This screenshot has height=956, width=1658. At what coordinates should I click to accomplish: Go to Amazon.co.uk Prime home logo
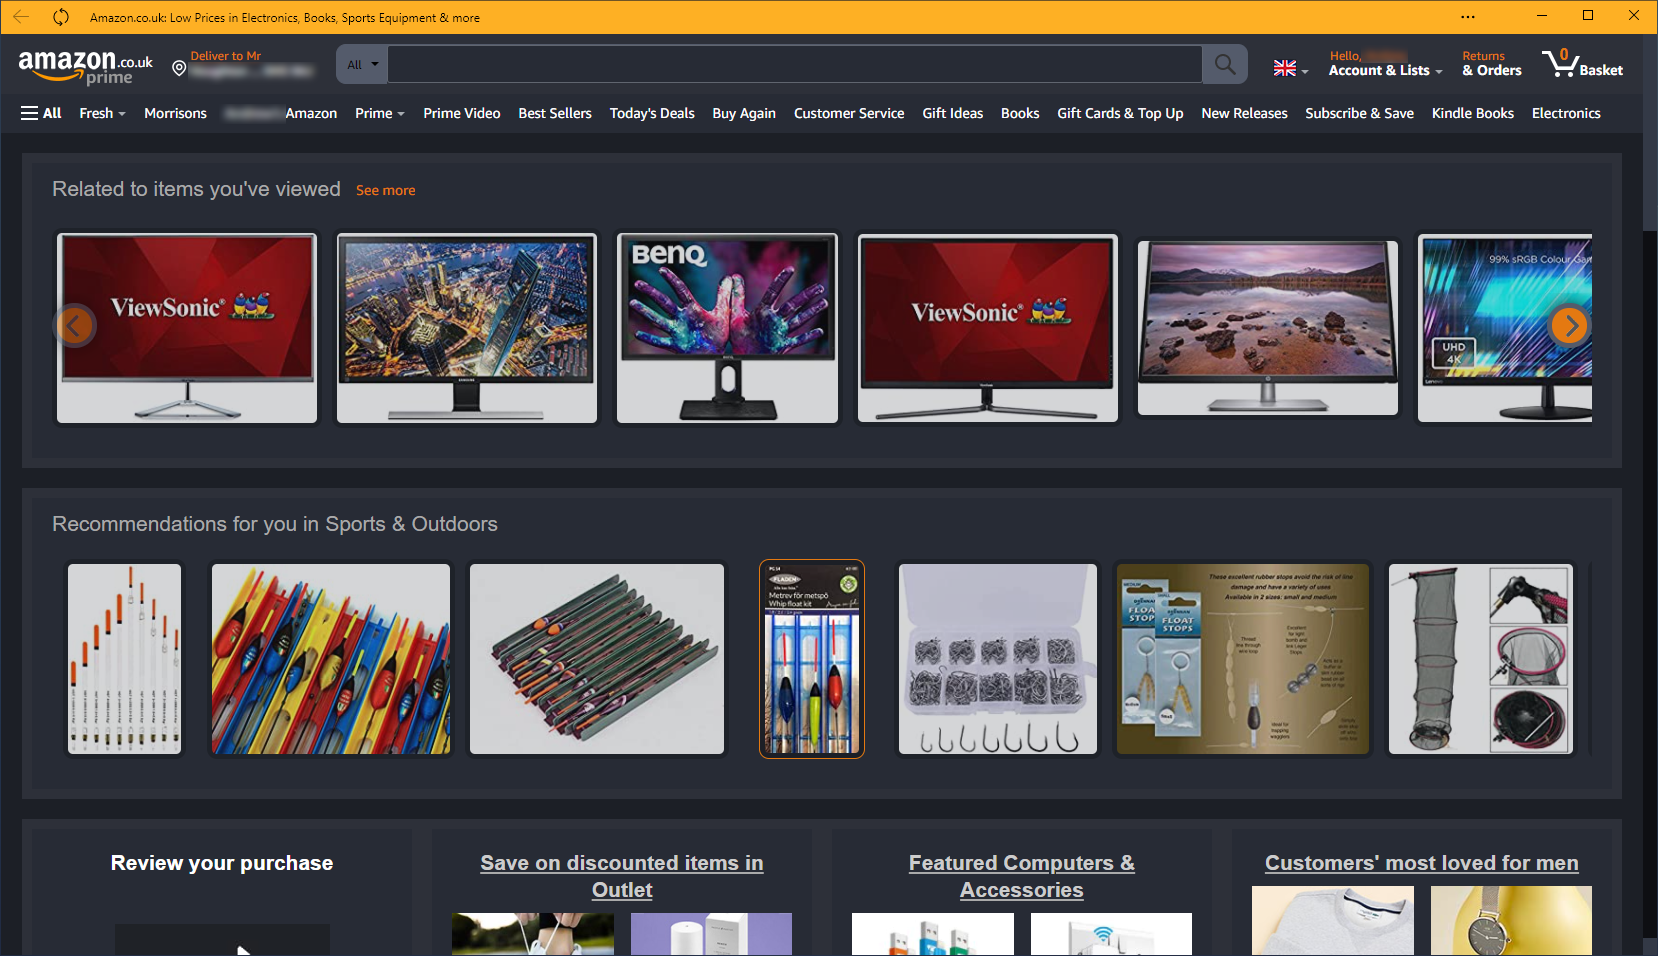tap(86, 67)
